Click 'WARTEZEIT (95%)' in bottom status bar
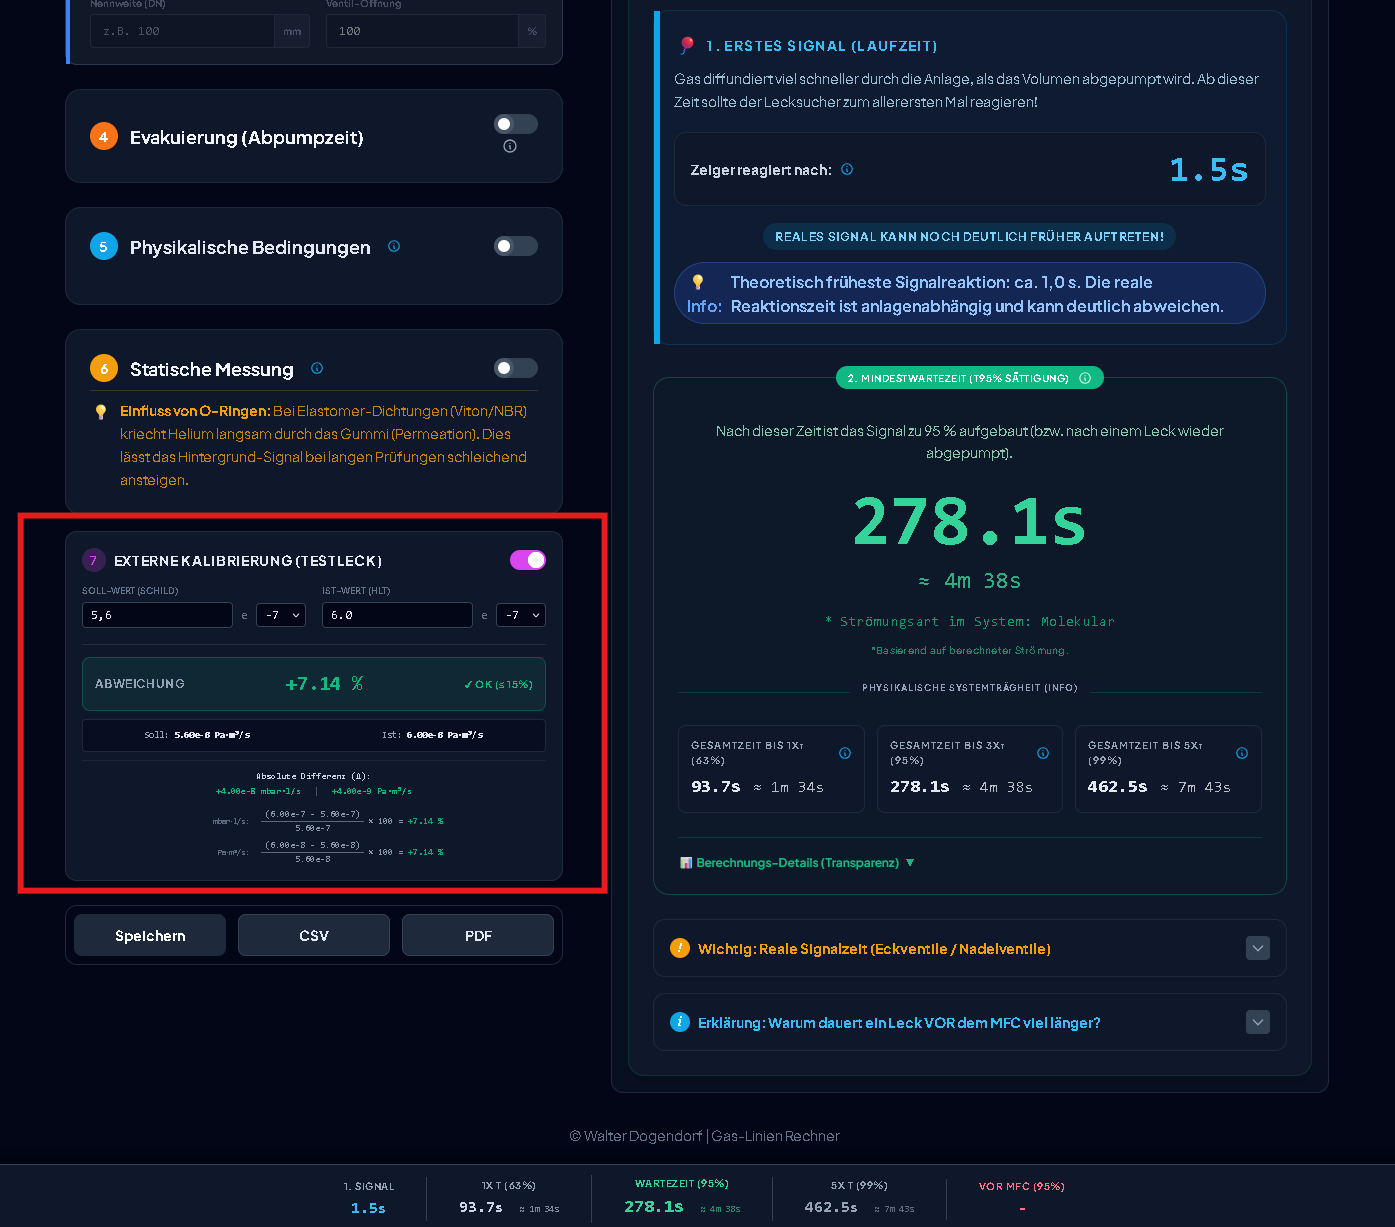Image resolution: width=1395 pixels, height=1227 pixels. point(682,1184)
